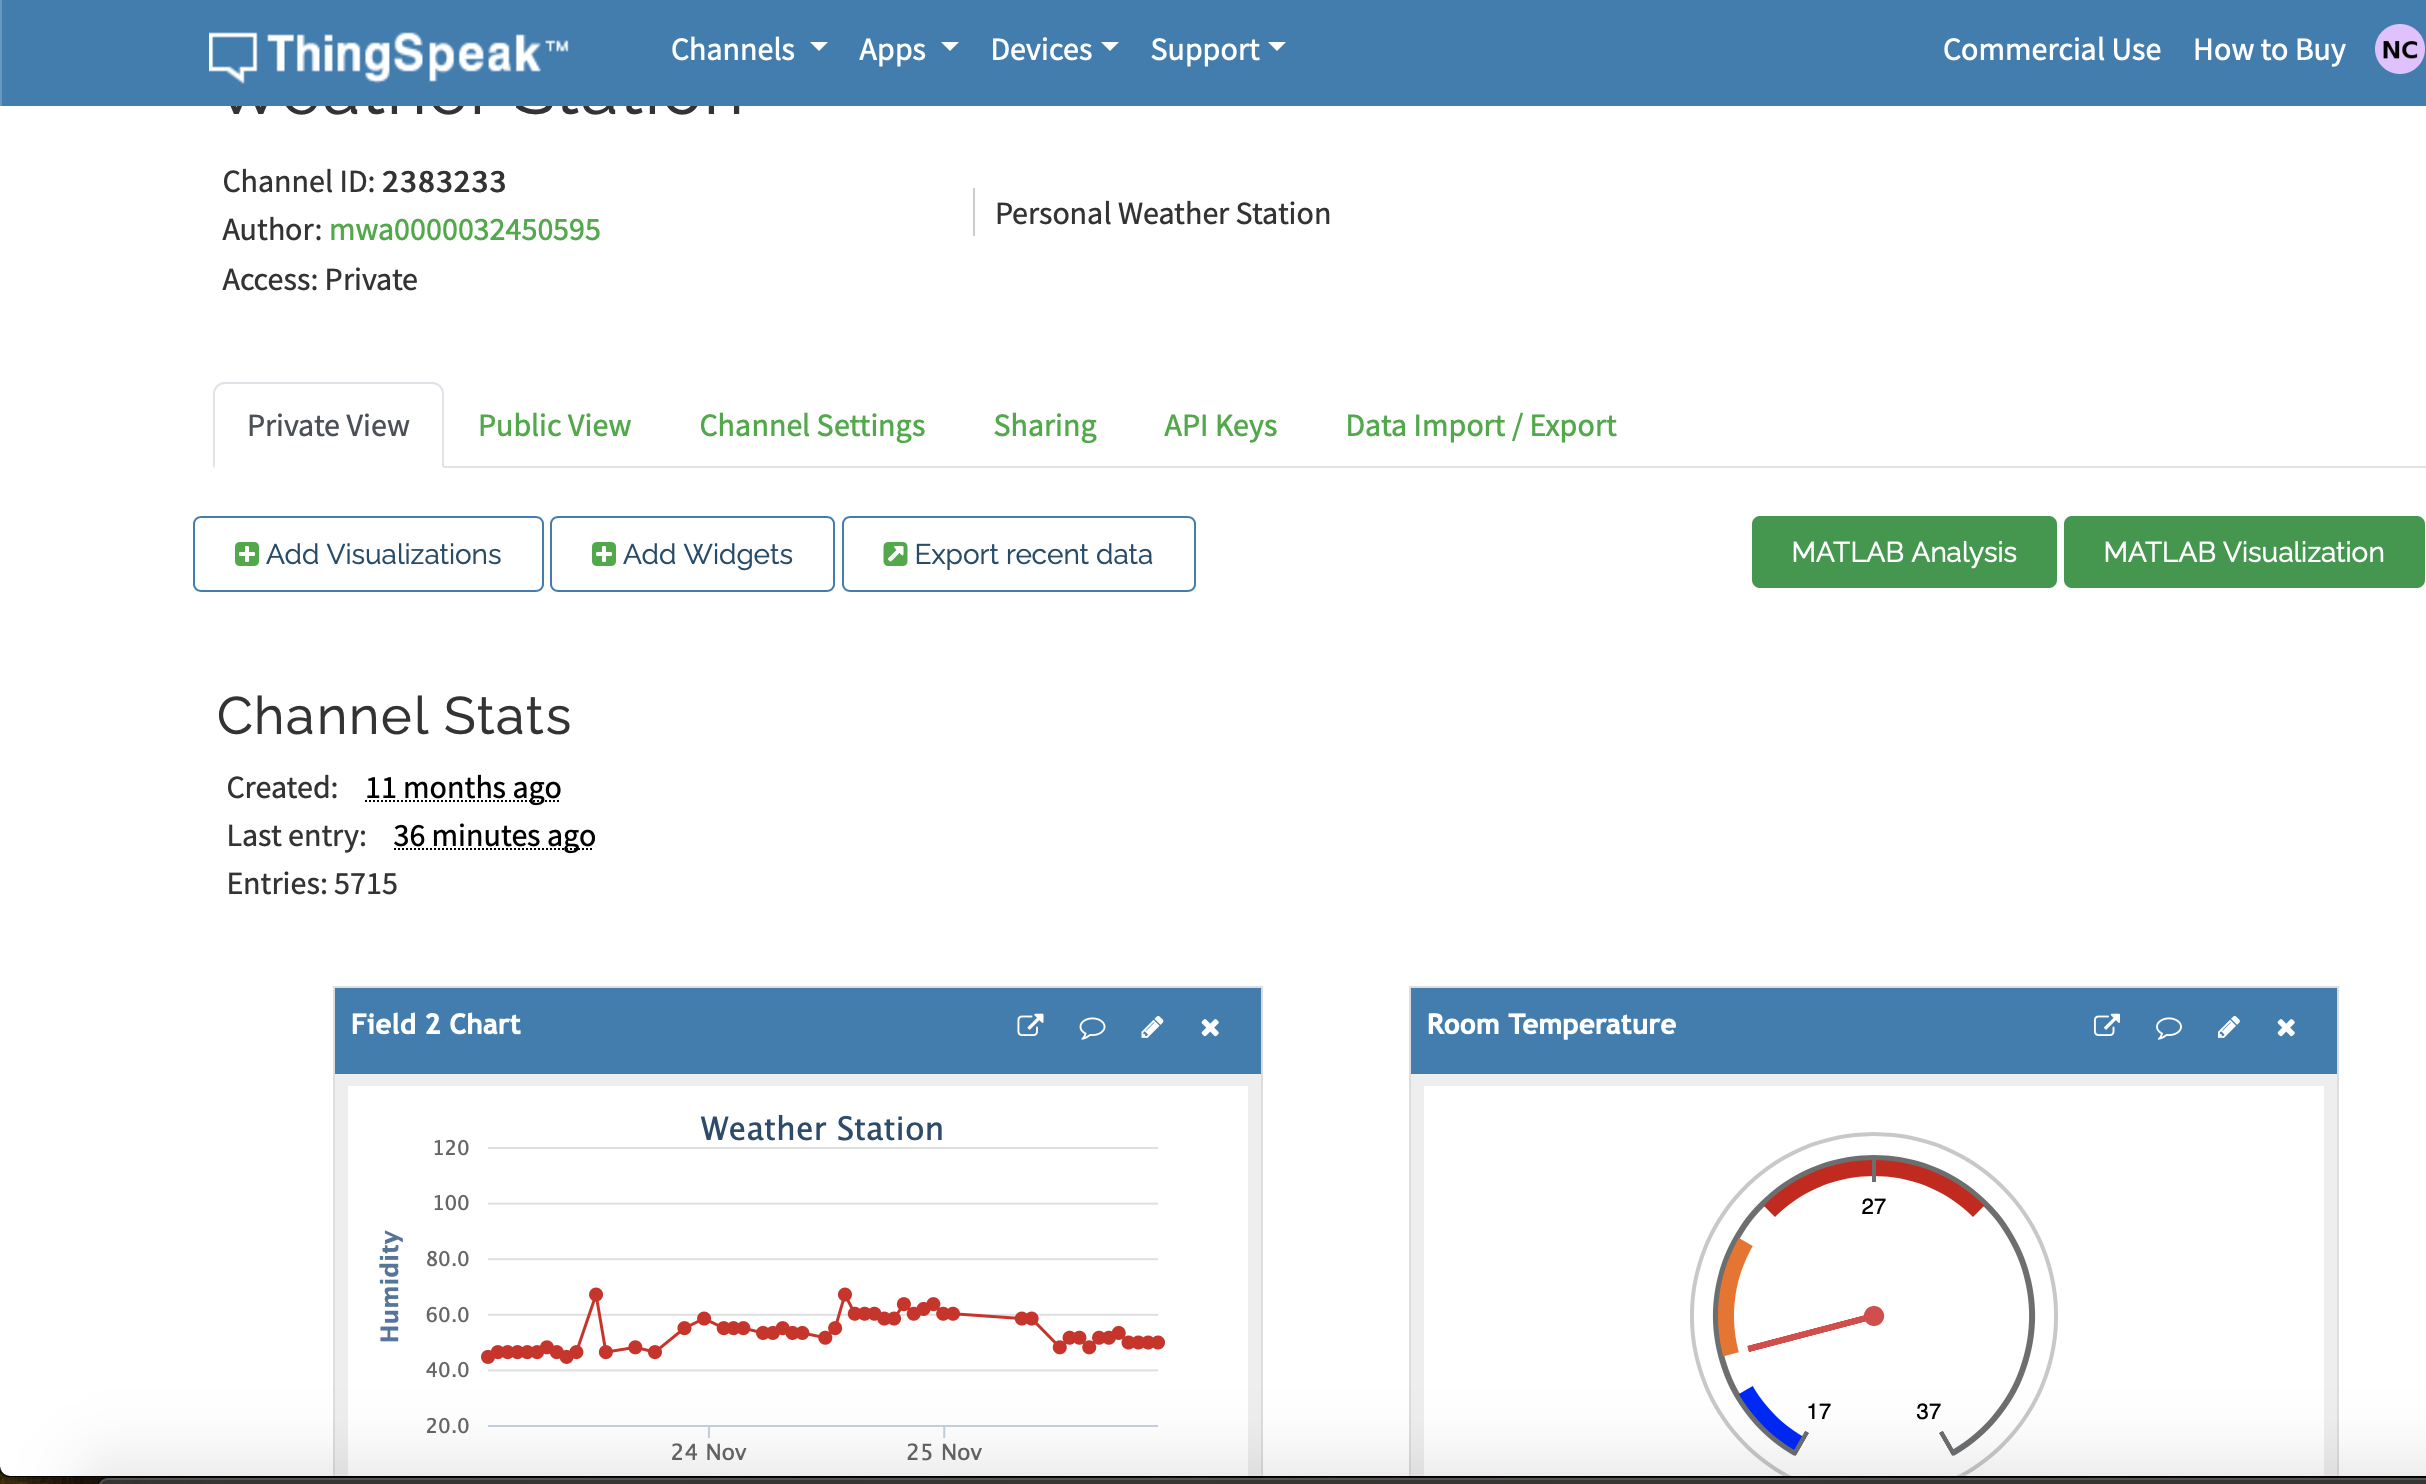This screenshot has width=2426, height=1484.
Task: Expand the Devices navigation dropdown
Action: click(x=1052, y=49)
